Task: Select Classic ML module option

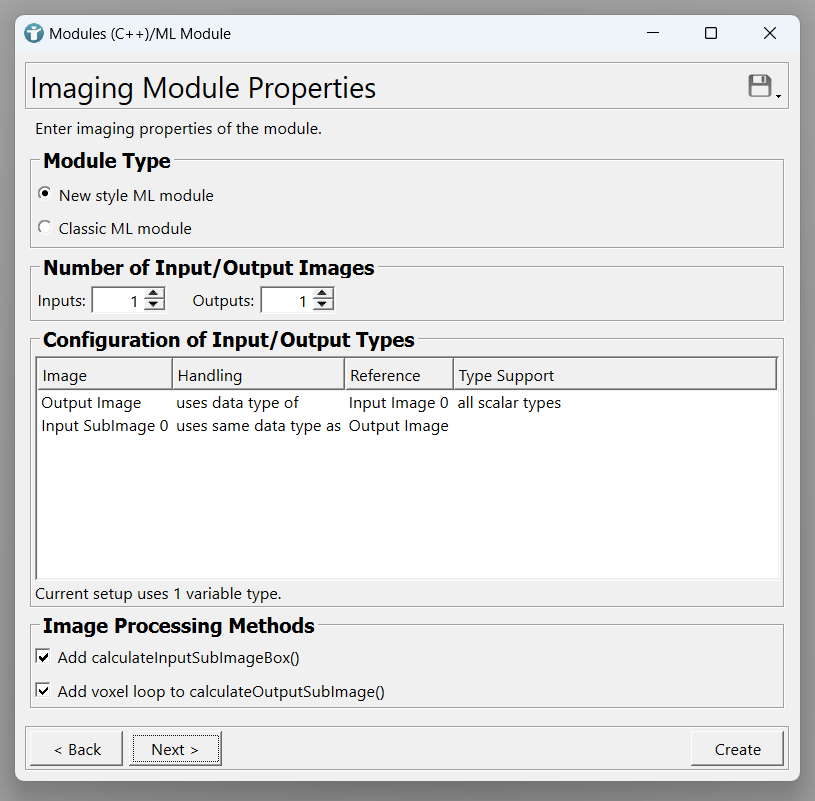Action: (x=44, y=227)
